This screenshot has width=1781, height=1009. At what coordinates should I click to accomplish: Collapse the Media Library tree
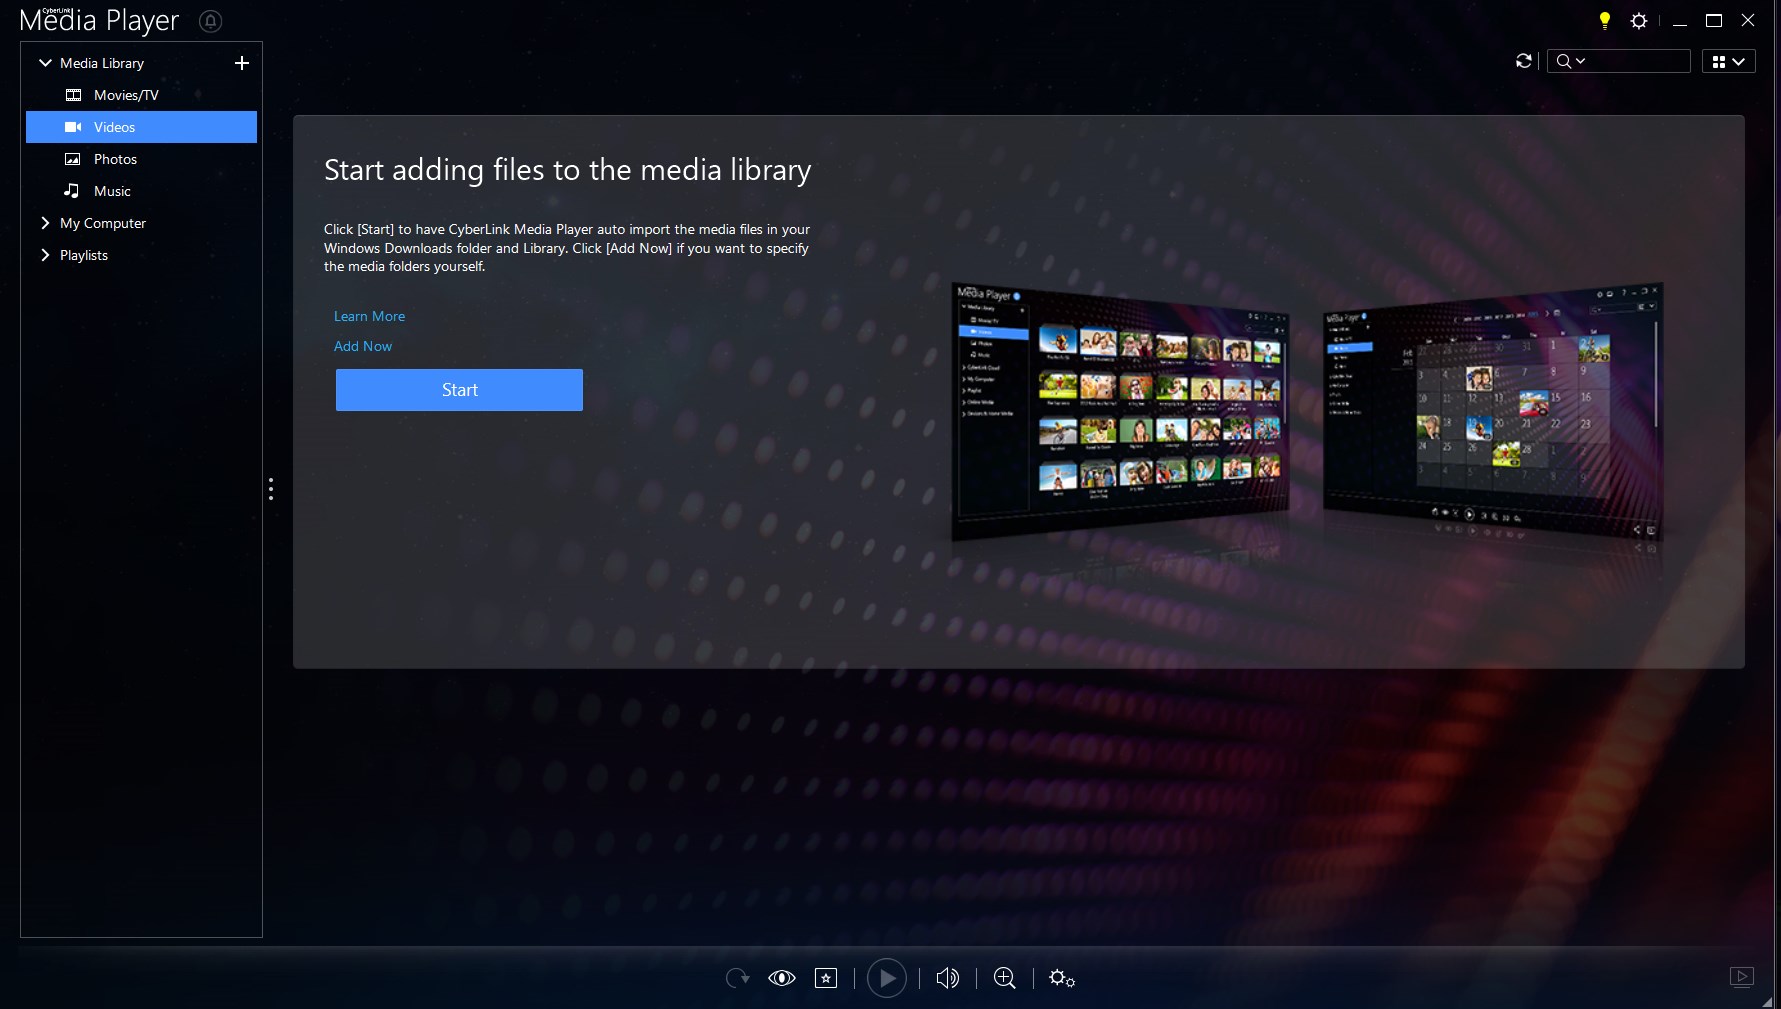(44, 62)
